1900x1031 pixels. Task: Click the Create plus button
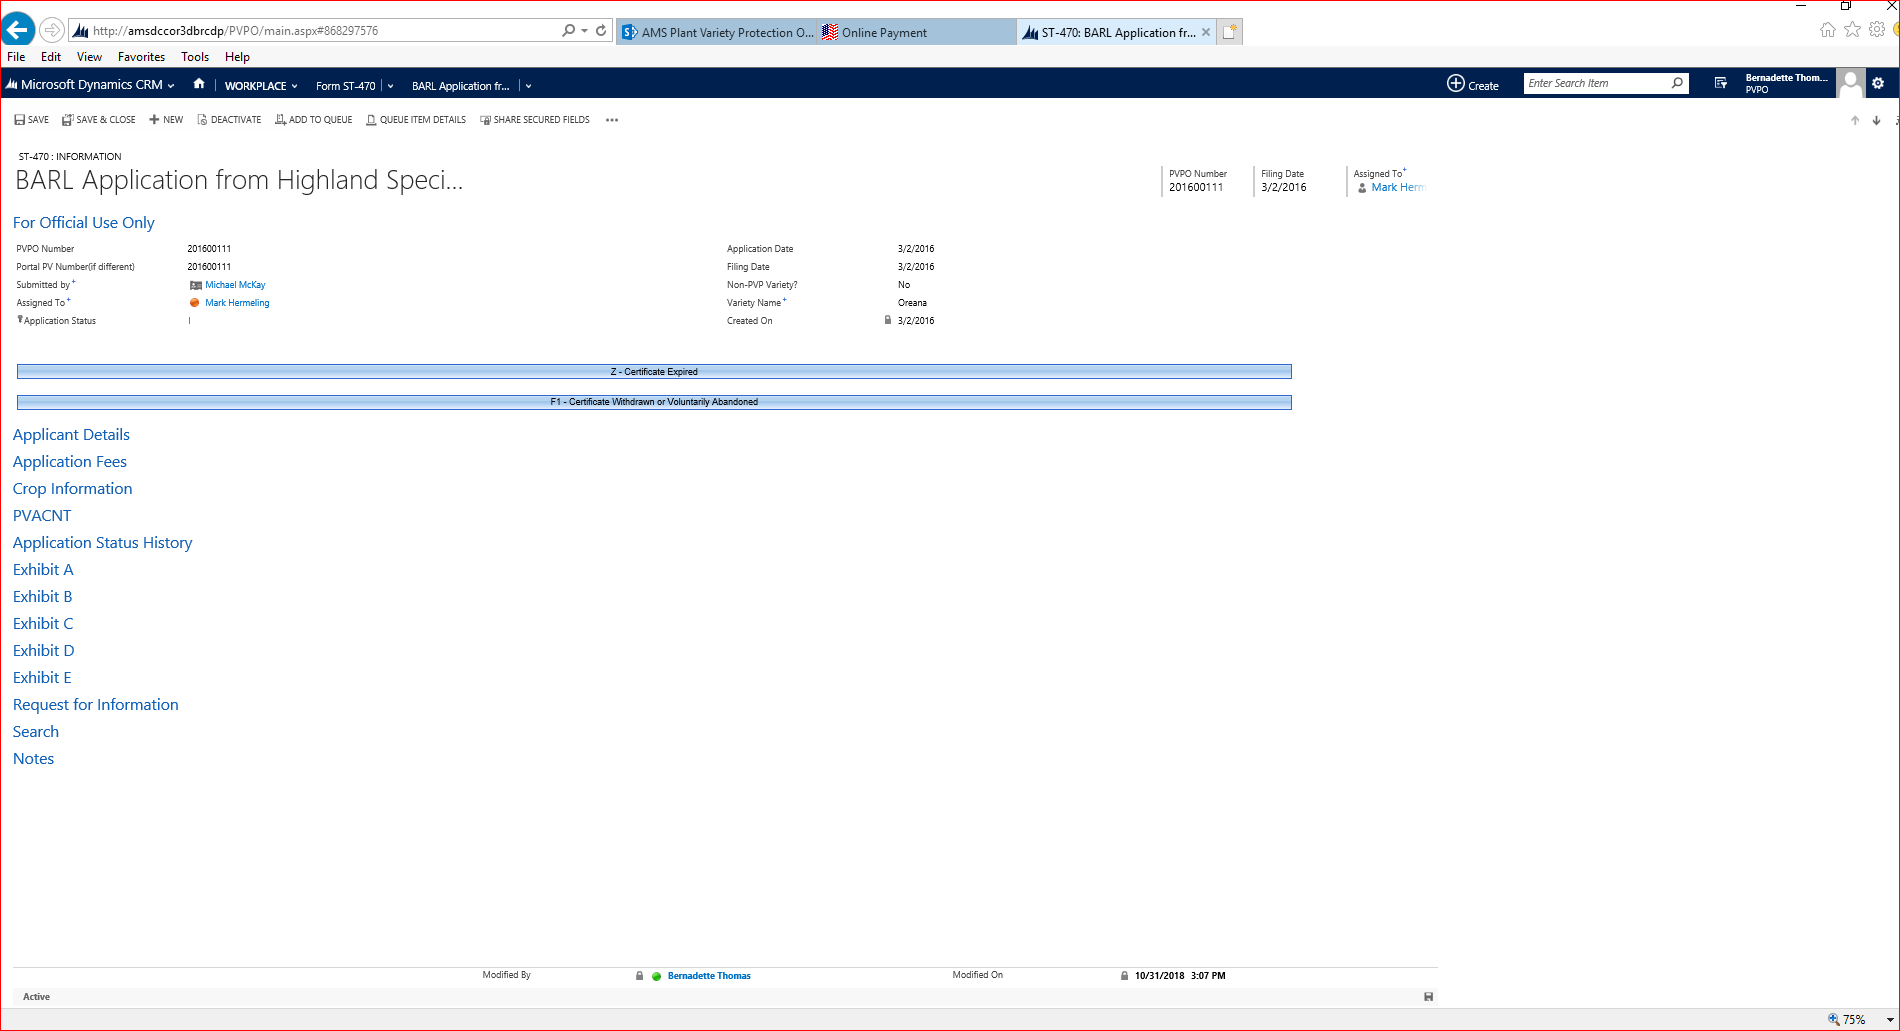pos(1472,85)
